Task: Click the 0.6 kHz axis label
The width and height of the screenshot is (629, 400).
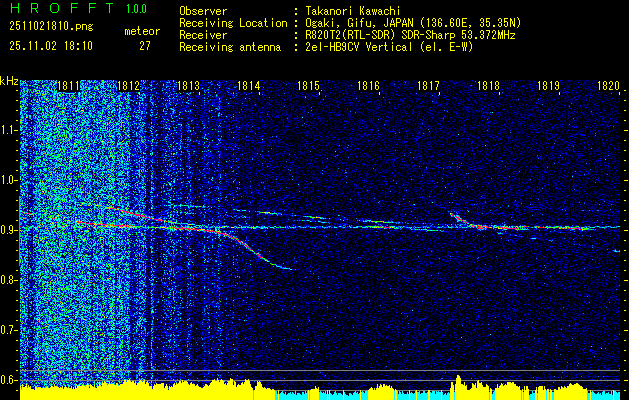Action: pos(8,380)
